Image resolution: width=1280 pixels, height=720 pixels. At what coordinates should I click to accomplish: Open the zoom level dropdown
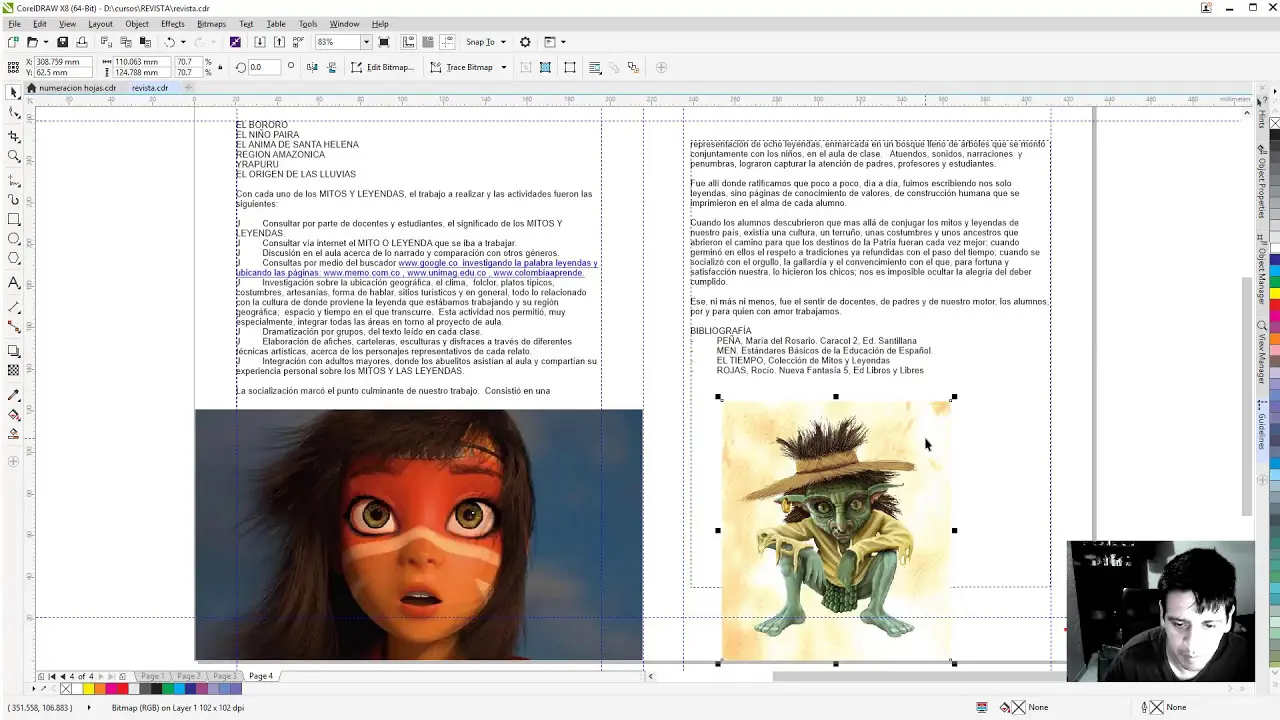pyautogui.click(x=366, y=42)
